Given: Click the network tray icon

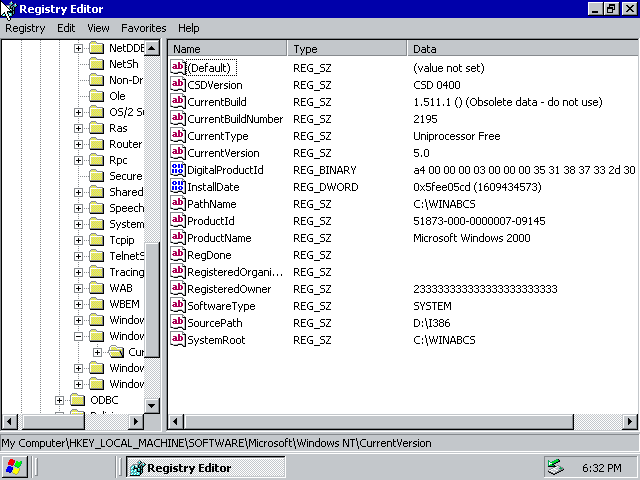Looking at the screenshot, I should pyautogui.click(x=556, y=467).
